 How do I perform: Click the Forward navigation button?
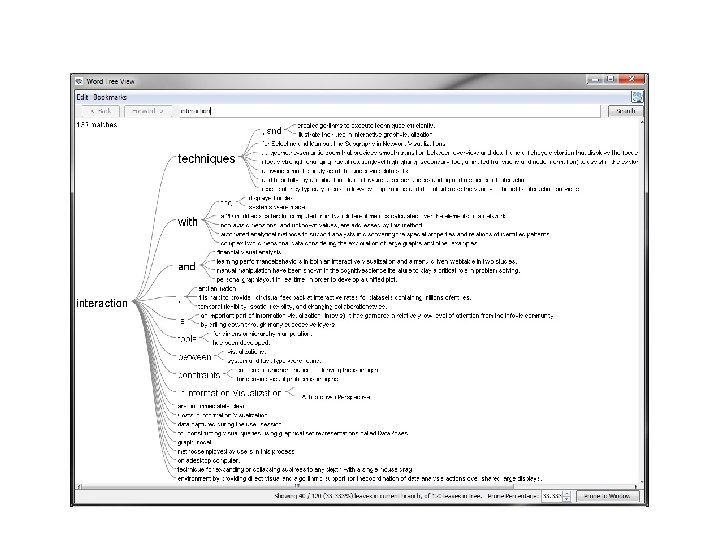147,111
